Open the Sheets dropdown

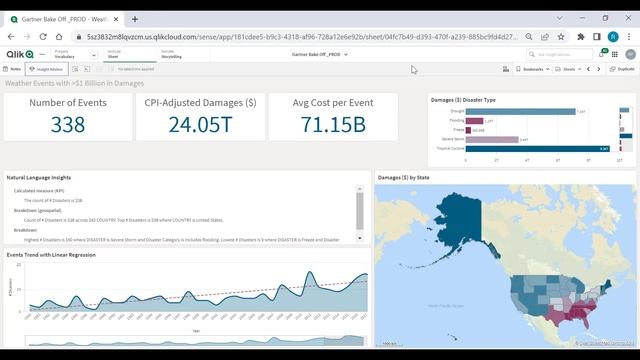click(x=568, y=69)
